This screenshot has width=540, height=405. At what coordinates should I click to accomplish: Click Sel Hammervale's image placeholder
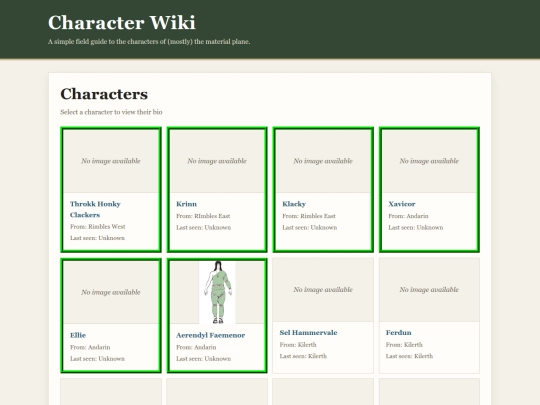[323, 290]
